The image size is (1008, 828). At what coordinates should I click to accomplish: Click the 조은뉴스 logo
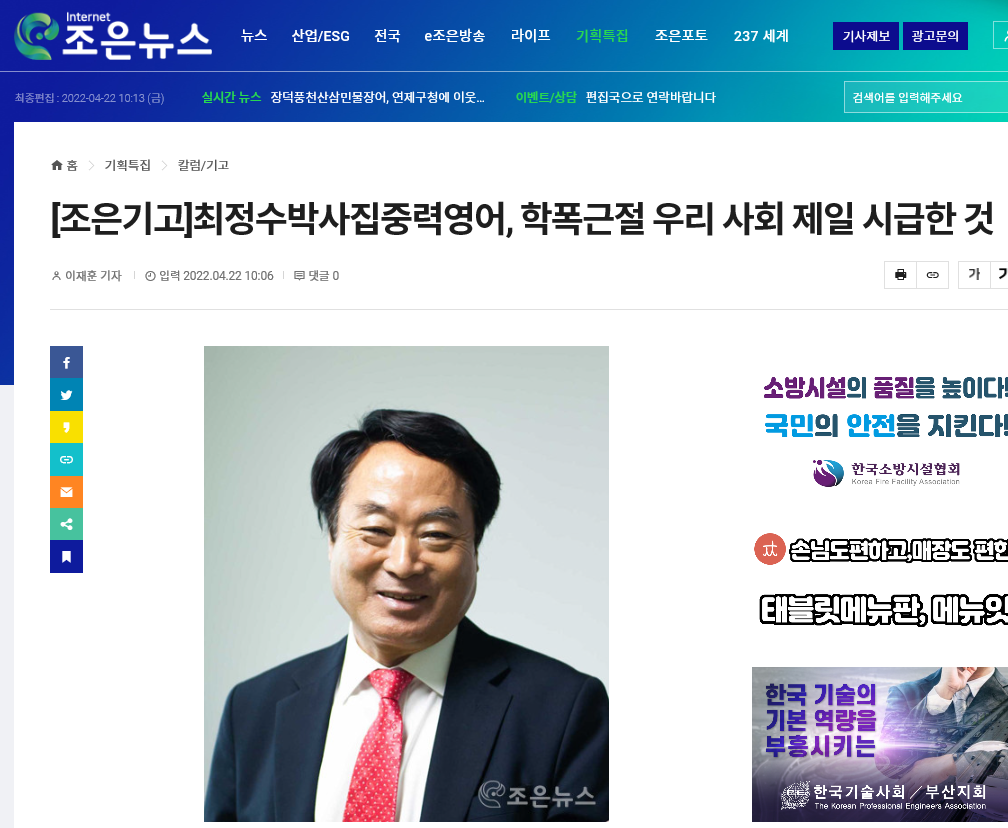click(x=113, y=36)
